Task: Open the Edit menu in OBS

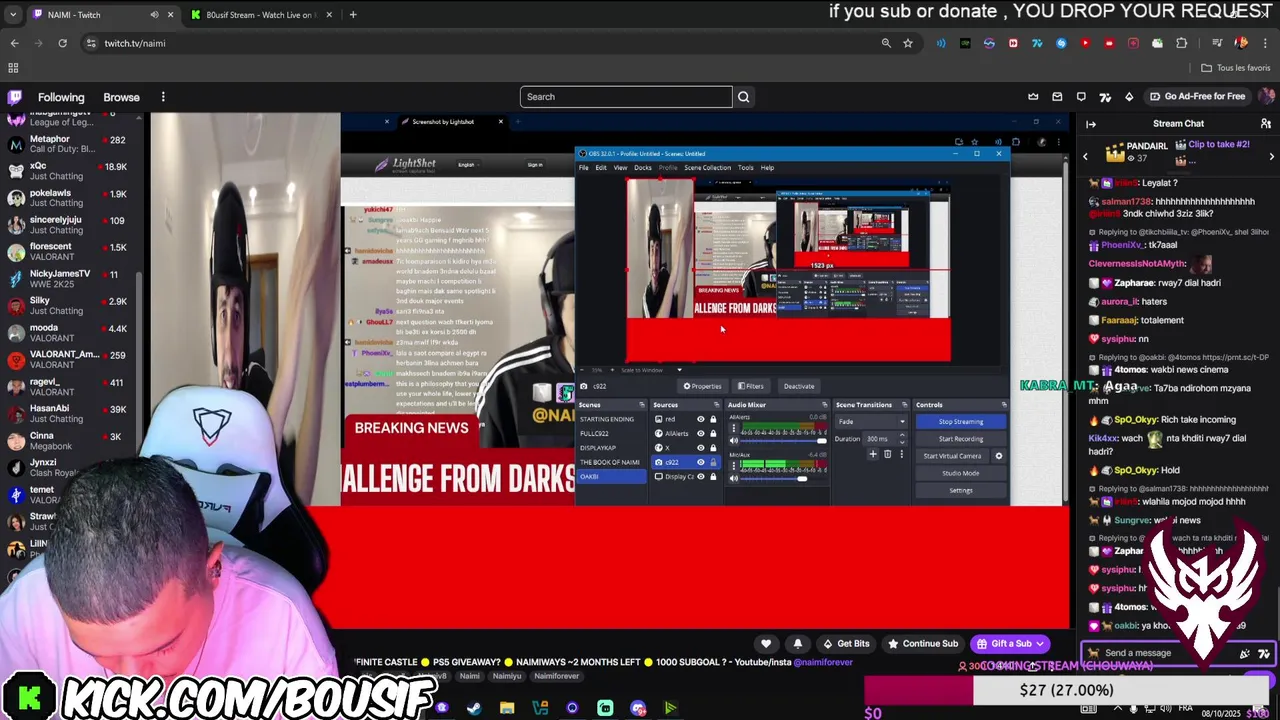Action: pos(601,167)
